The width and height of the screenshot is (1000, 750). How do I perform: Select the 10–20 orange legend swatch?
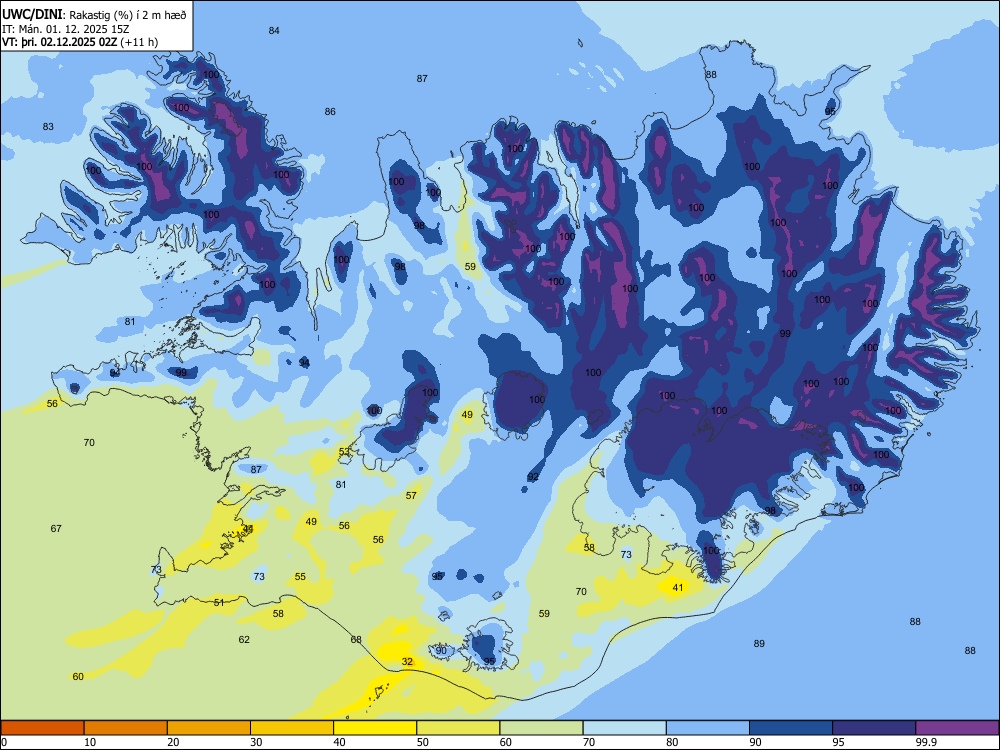(126, 728)
